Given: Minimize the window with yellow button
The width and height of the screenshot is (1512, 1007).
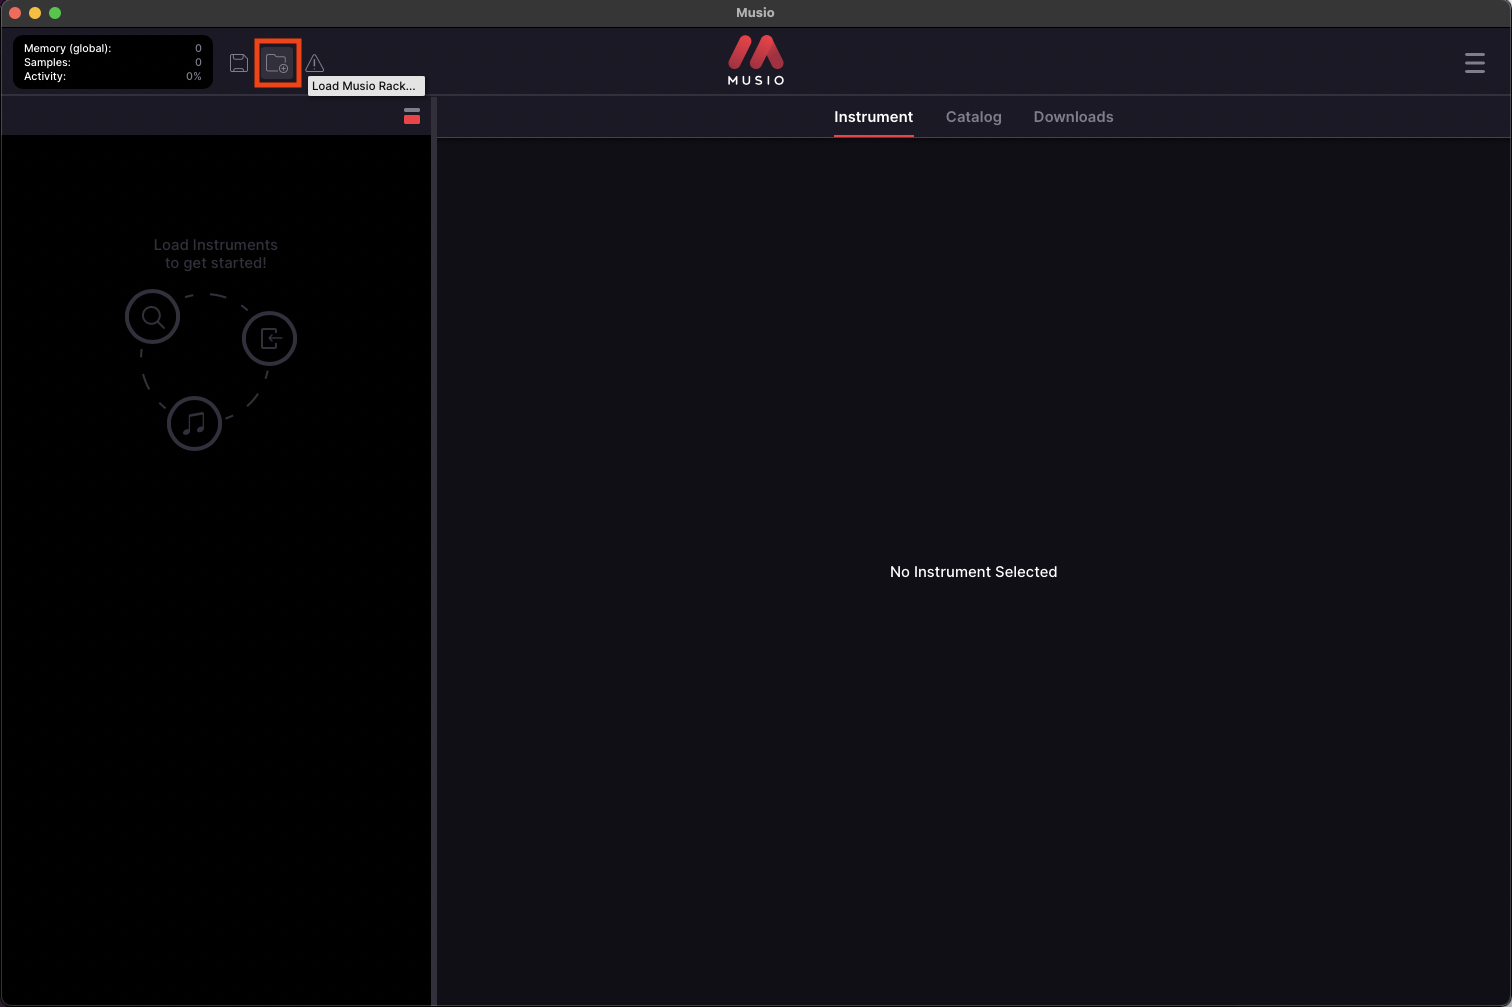Looking at the screenshot, I should pos(35,13).
